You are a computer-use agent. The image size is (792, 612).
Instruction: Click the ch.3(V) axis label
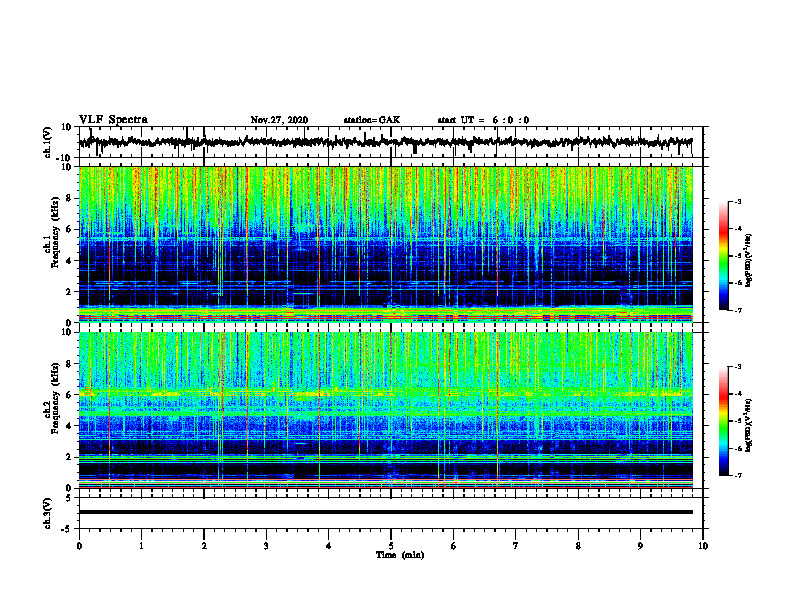point(48,513)
